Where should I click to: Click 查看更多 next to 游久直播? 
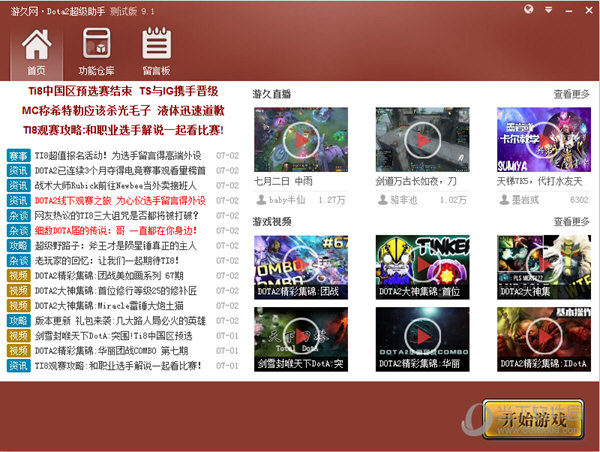tap(571, 94)
